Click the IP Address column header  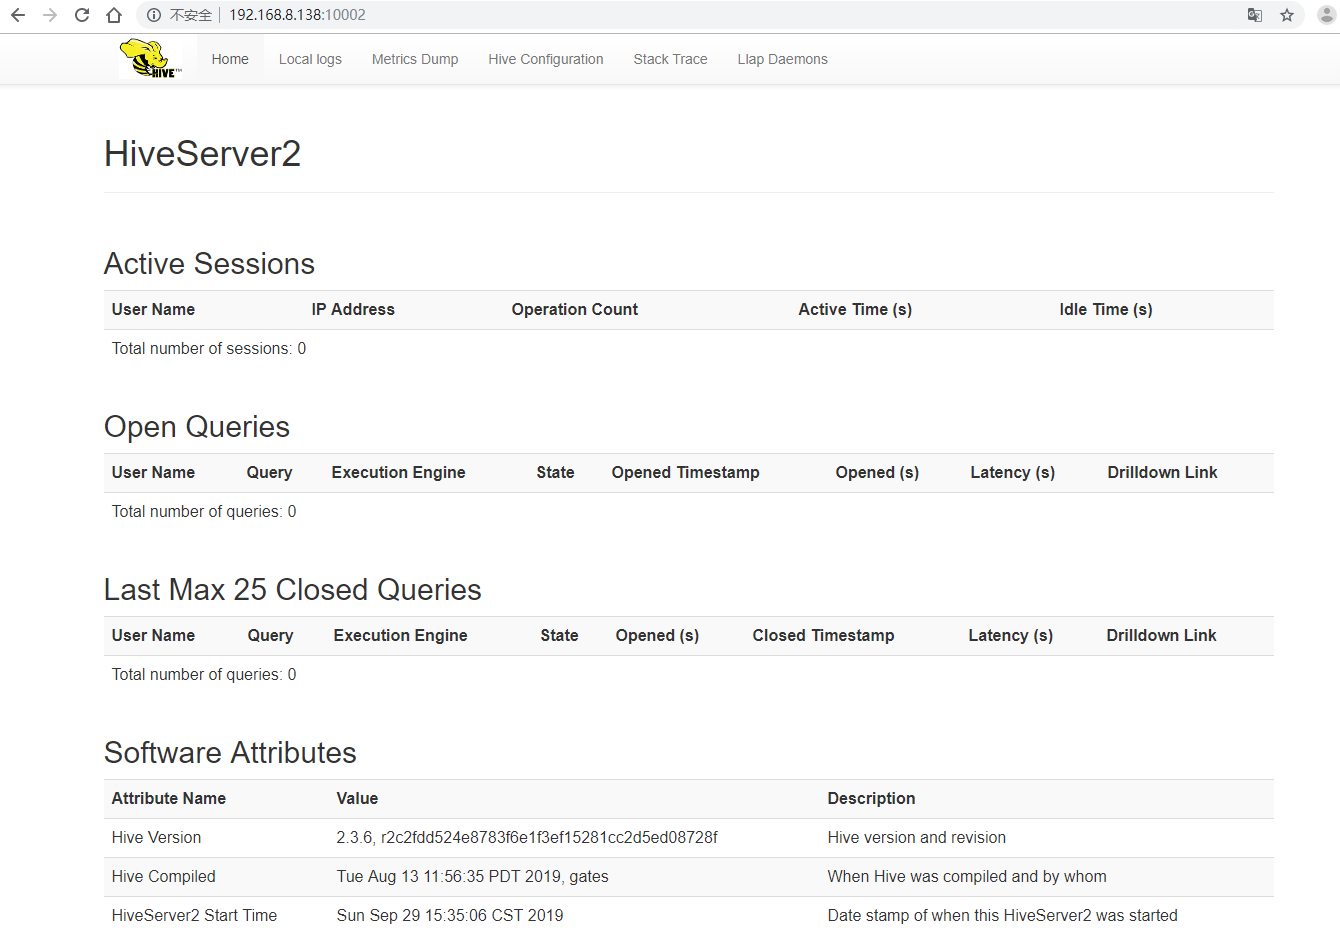pyautogui.click(x=353, y=310)
